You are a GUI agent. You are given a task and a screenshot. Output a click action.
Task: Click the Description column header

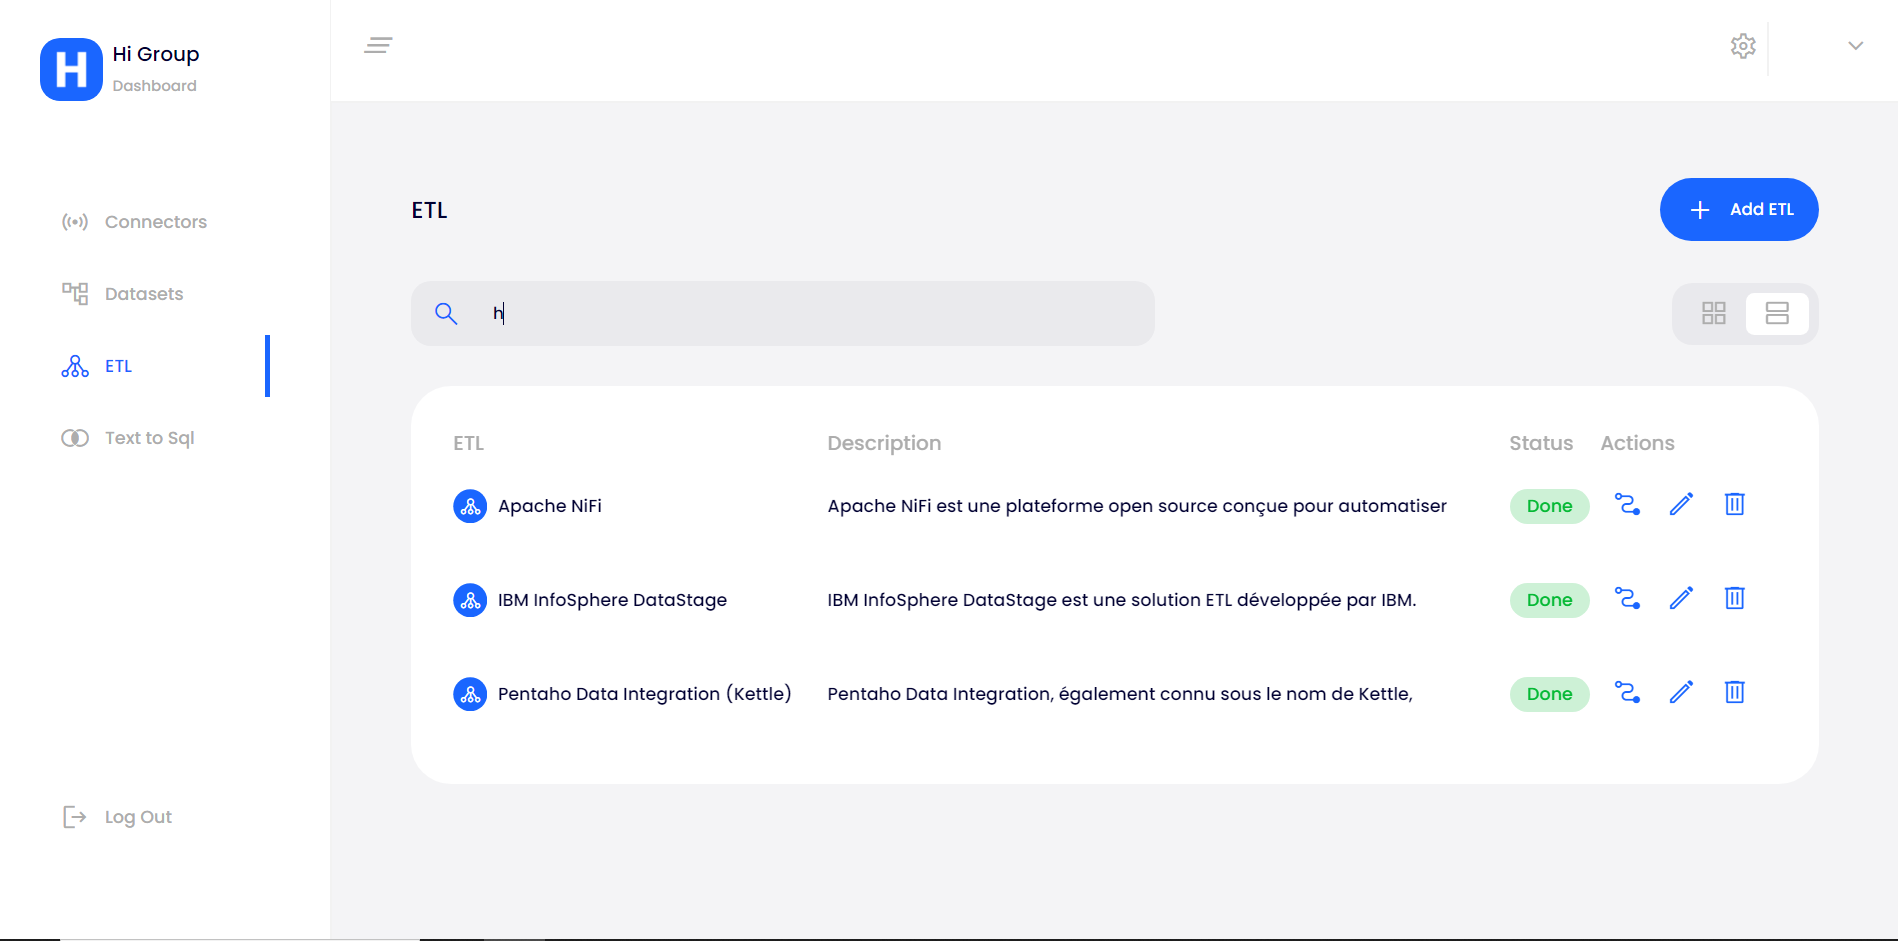coord(884,443)
